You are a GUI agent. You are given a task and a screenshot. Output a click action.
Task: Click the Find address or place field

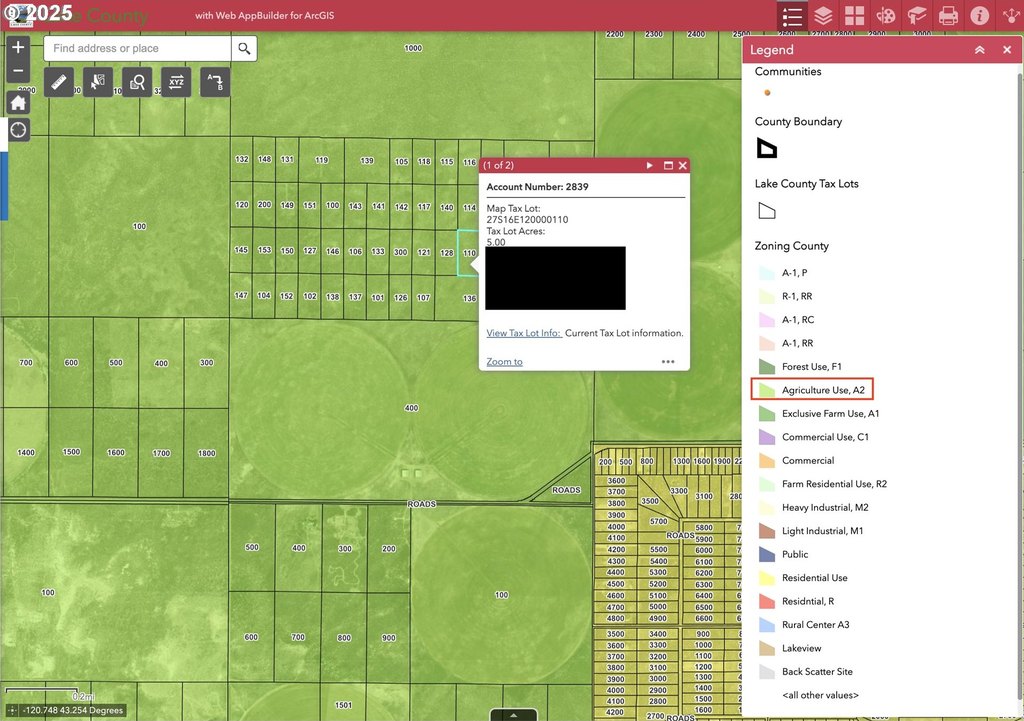pyautogui.click(x=137, y=48)
